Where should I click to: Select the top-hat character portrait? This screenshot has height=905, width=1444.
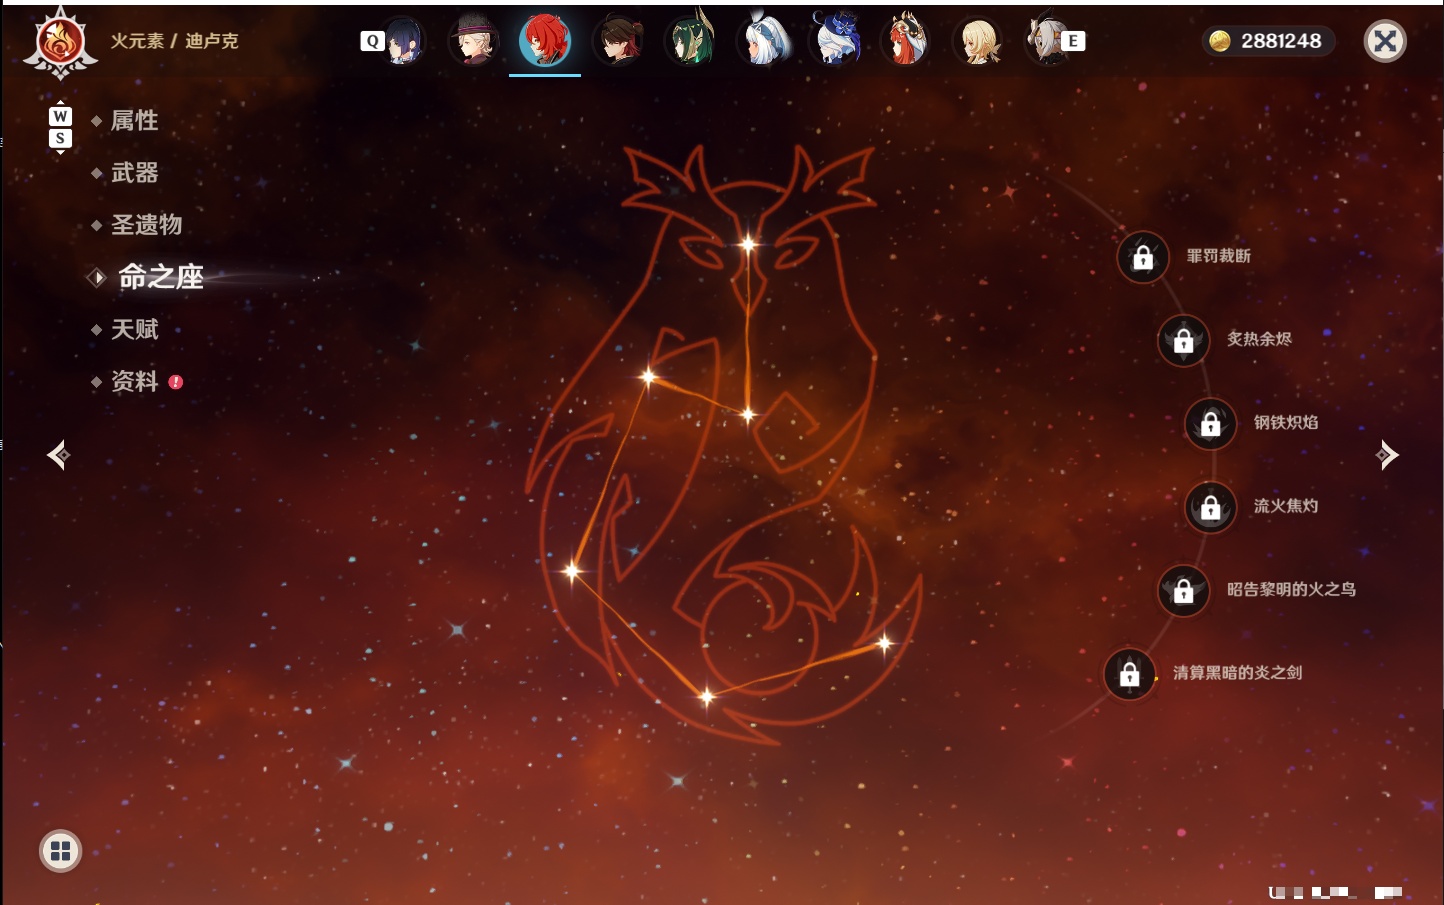473,41
